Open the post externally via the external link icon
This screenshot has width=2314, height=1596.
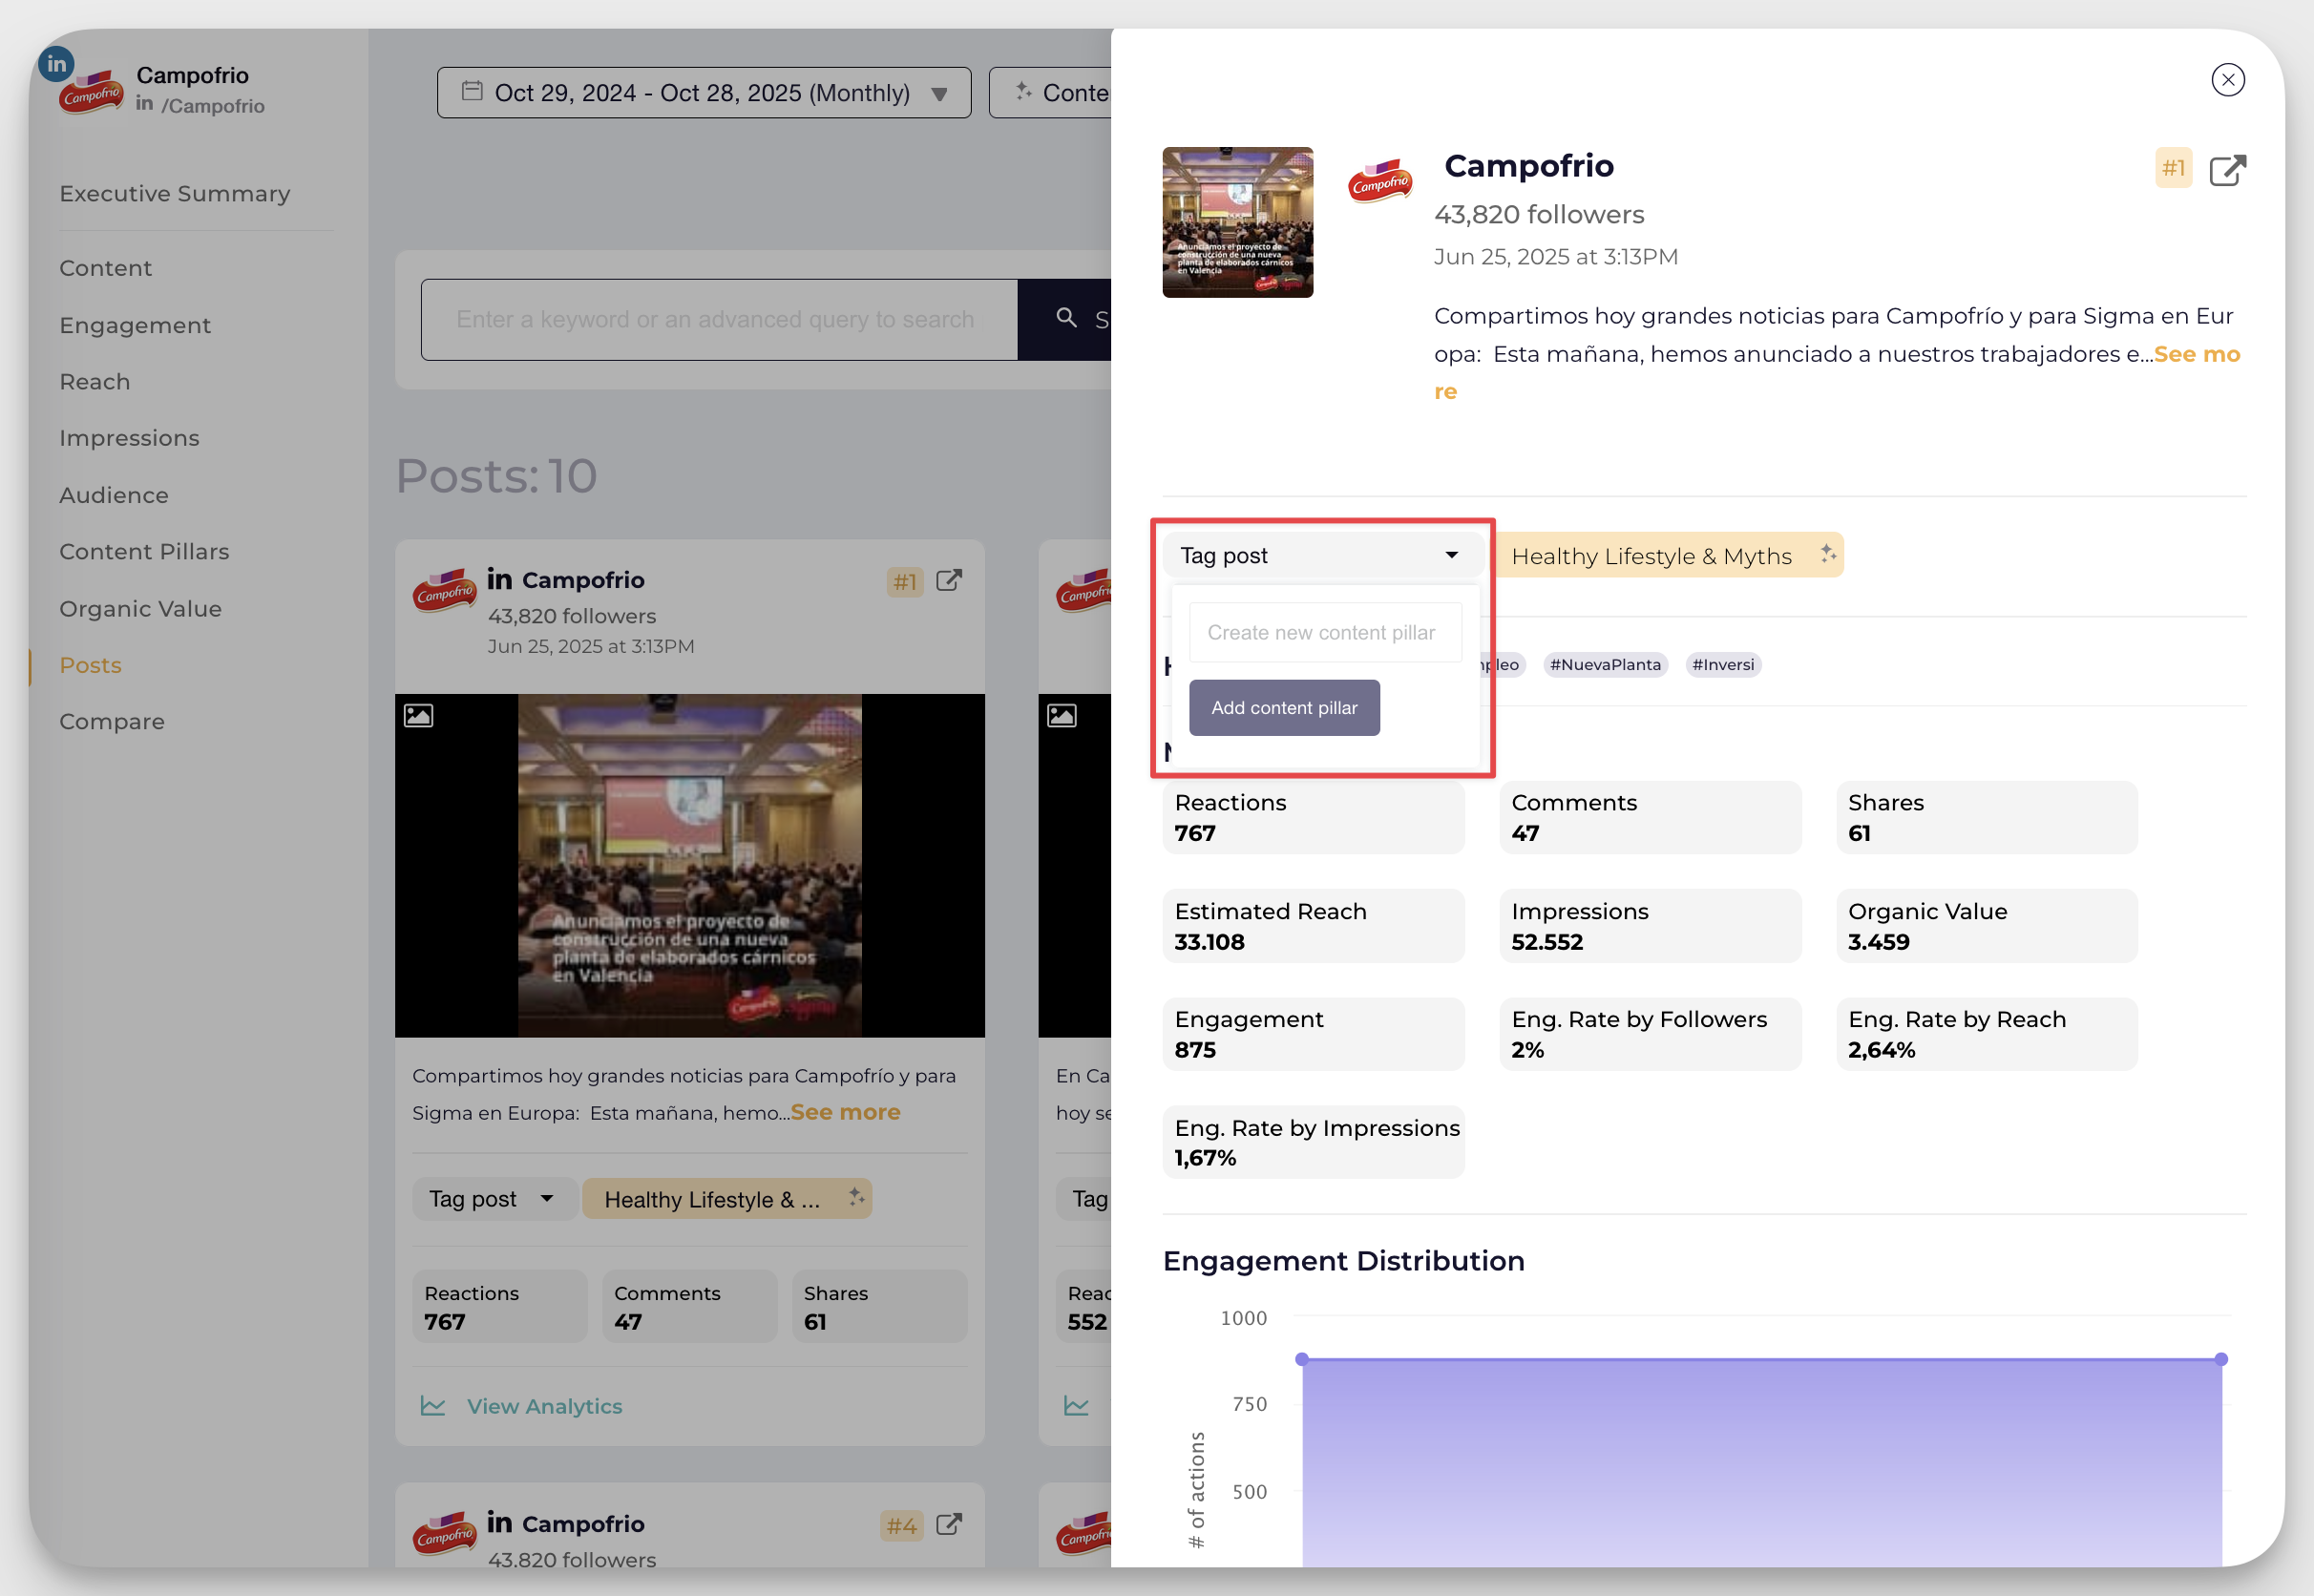[2228, 170]
